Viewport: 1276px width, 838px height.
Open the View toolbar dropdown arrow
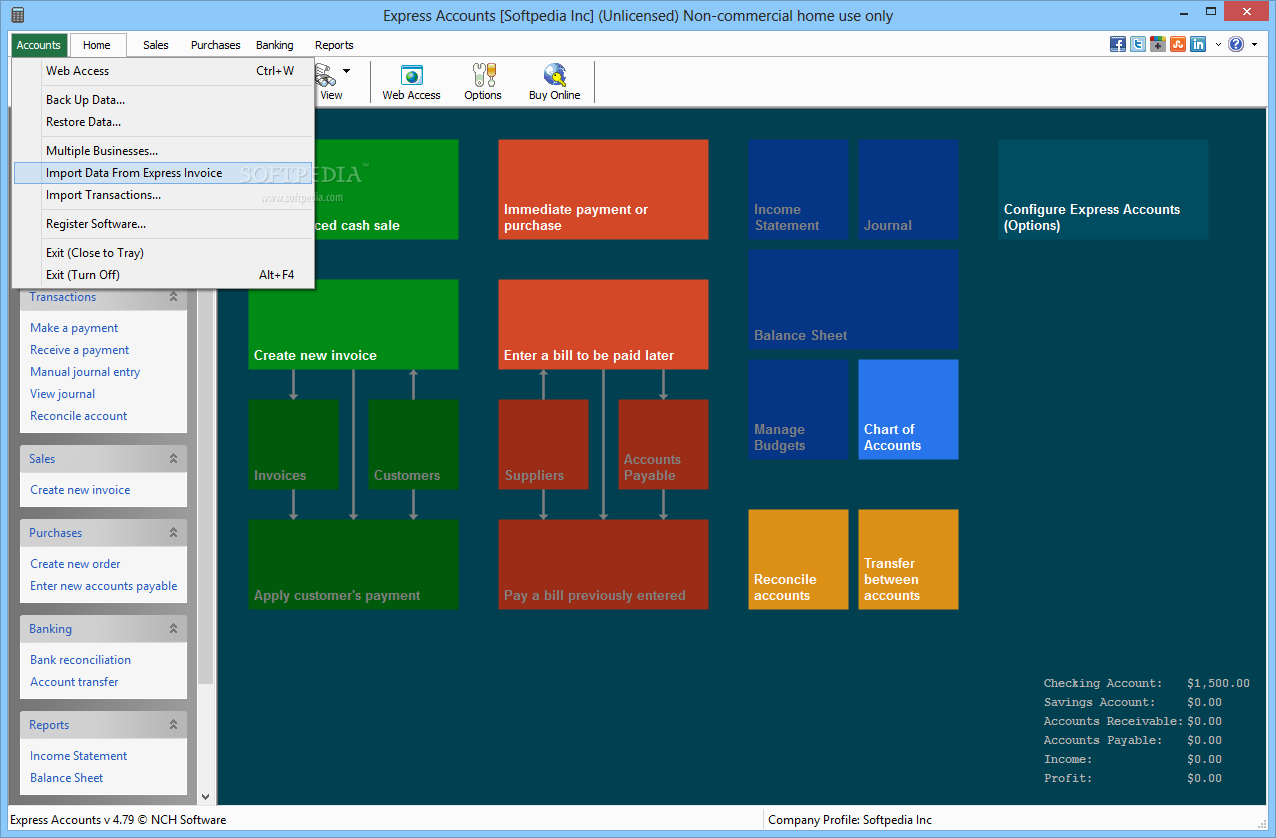click(x=346, y=71)
